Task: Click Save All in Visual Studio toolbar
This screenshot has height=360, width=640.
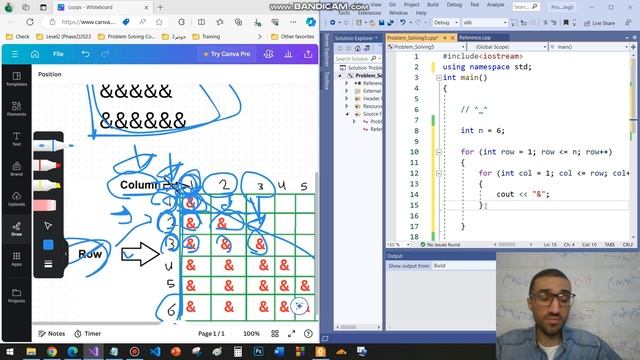Action: pos(390,22)
